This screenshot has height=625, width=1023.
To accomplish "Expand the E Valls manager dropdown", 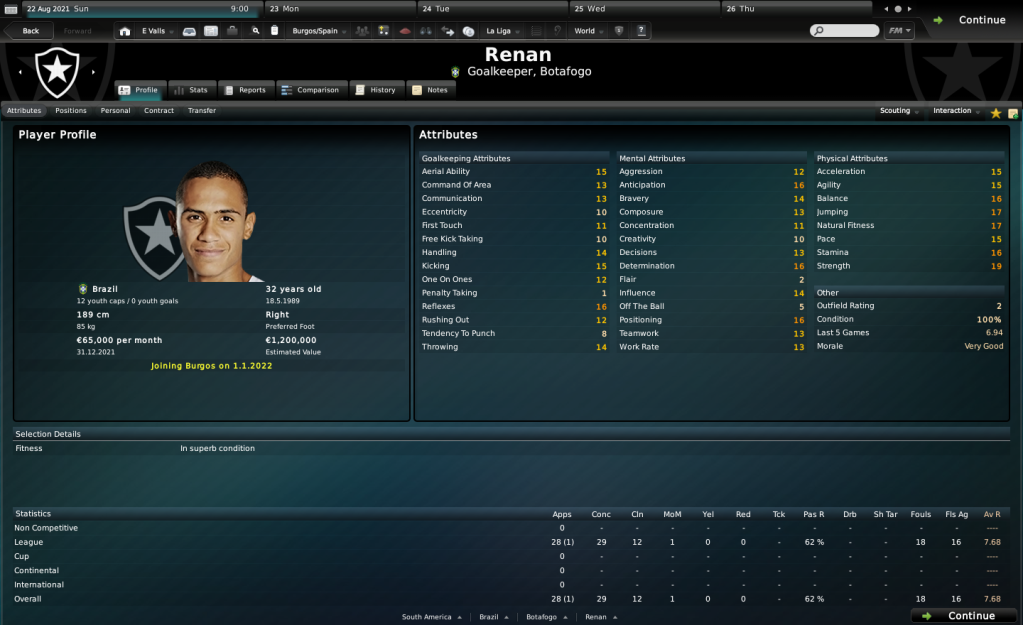I will (157, 31).
